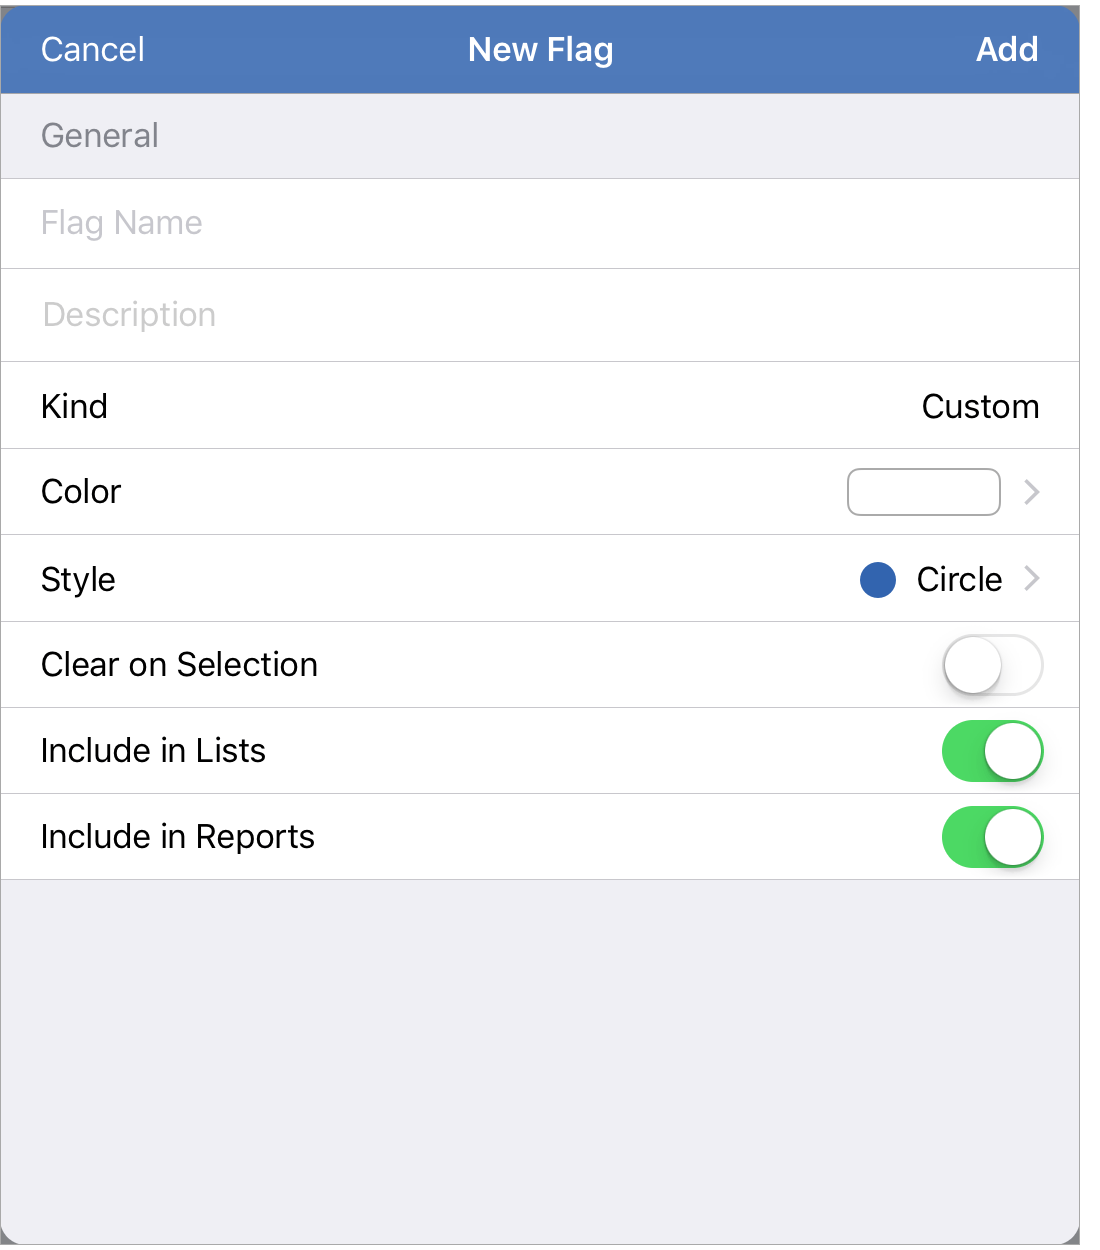Select the Description input field
This screenshot has width=1100, height=1250.
tap(300, 315)
